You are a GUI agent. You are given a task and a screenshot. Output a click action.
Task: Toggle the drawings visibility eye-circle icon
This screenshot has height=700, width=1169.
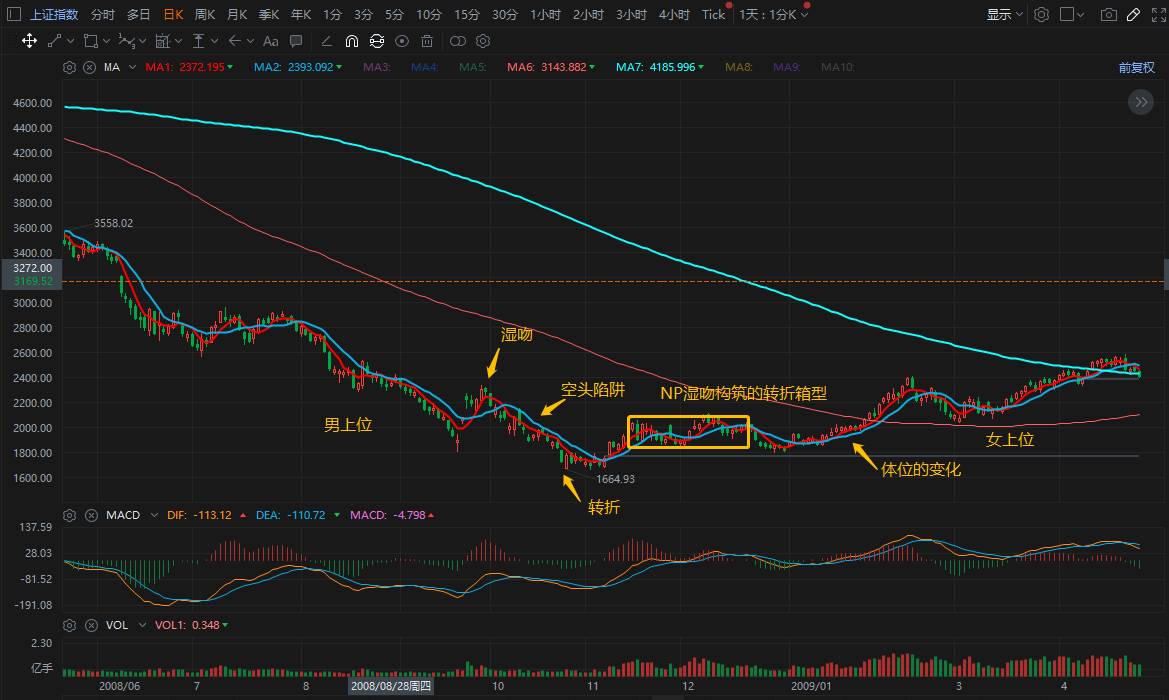402,41
